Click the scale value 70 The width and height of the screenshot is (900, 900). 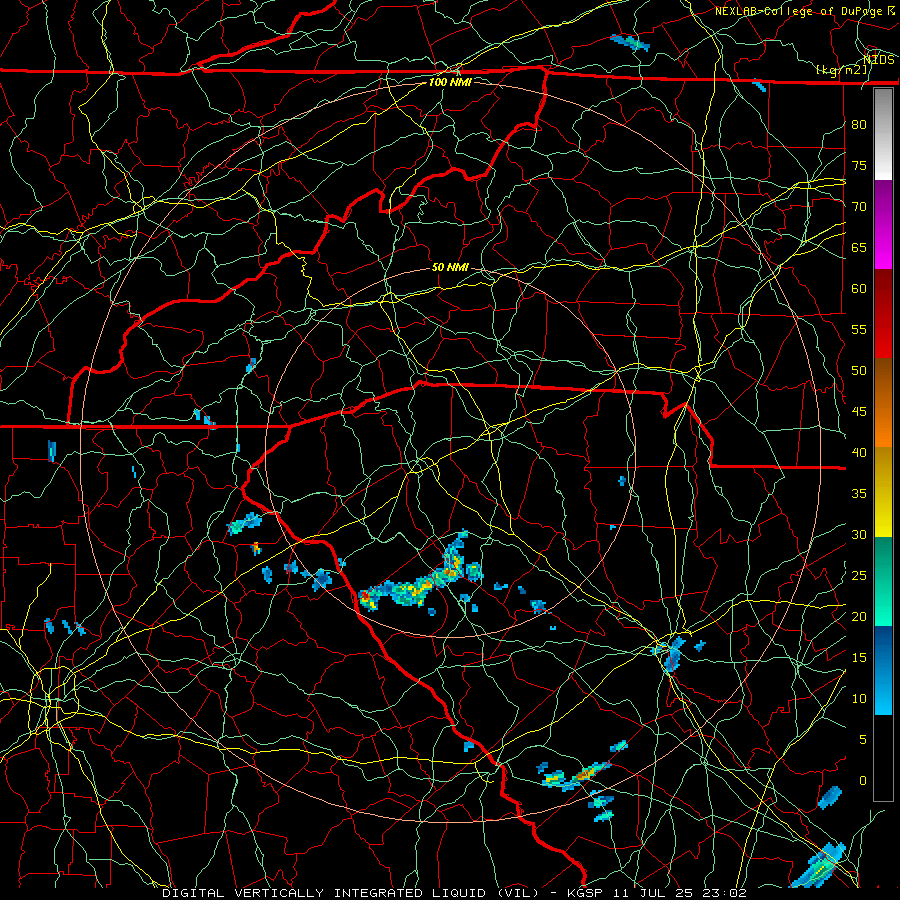coord(859,207)
